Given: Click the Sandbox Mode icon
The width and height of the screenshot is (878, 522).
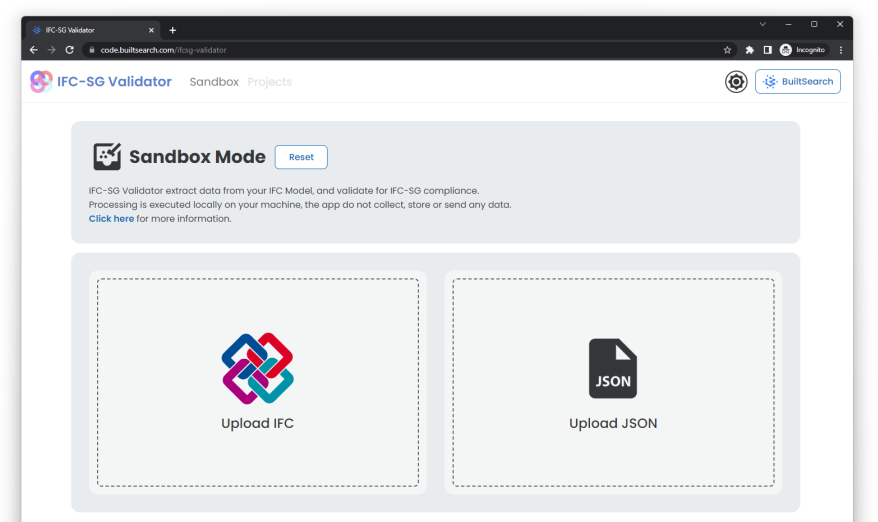Looking at the screenshot, I should 107,156.
